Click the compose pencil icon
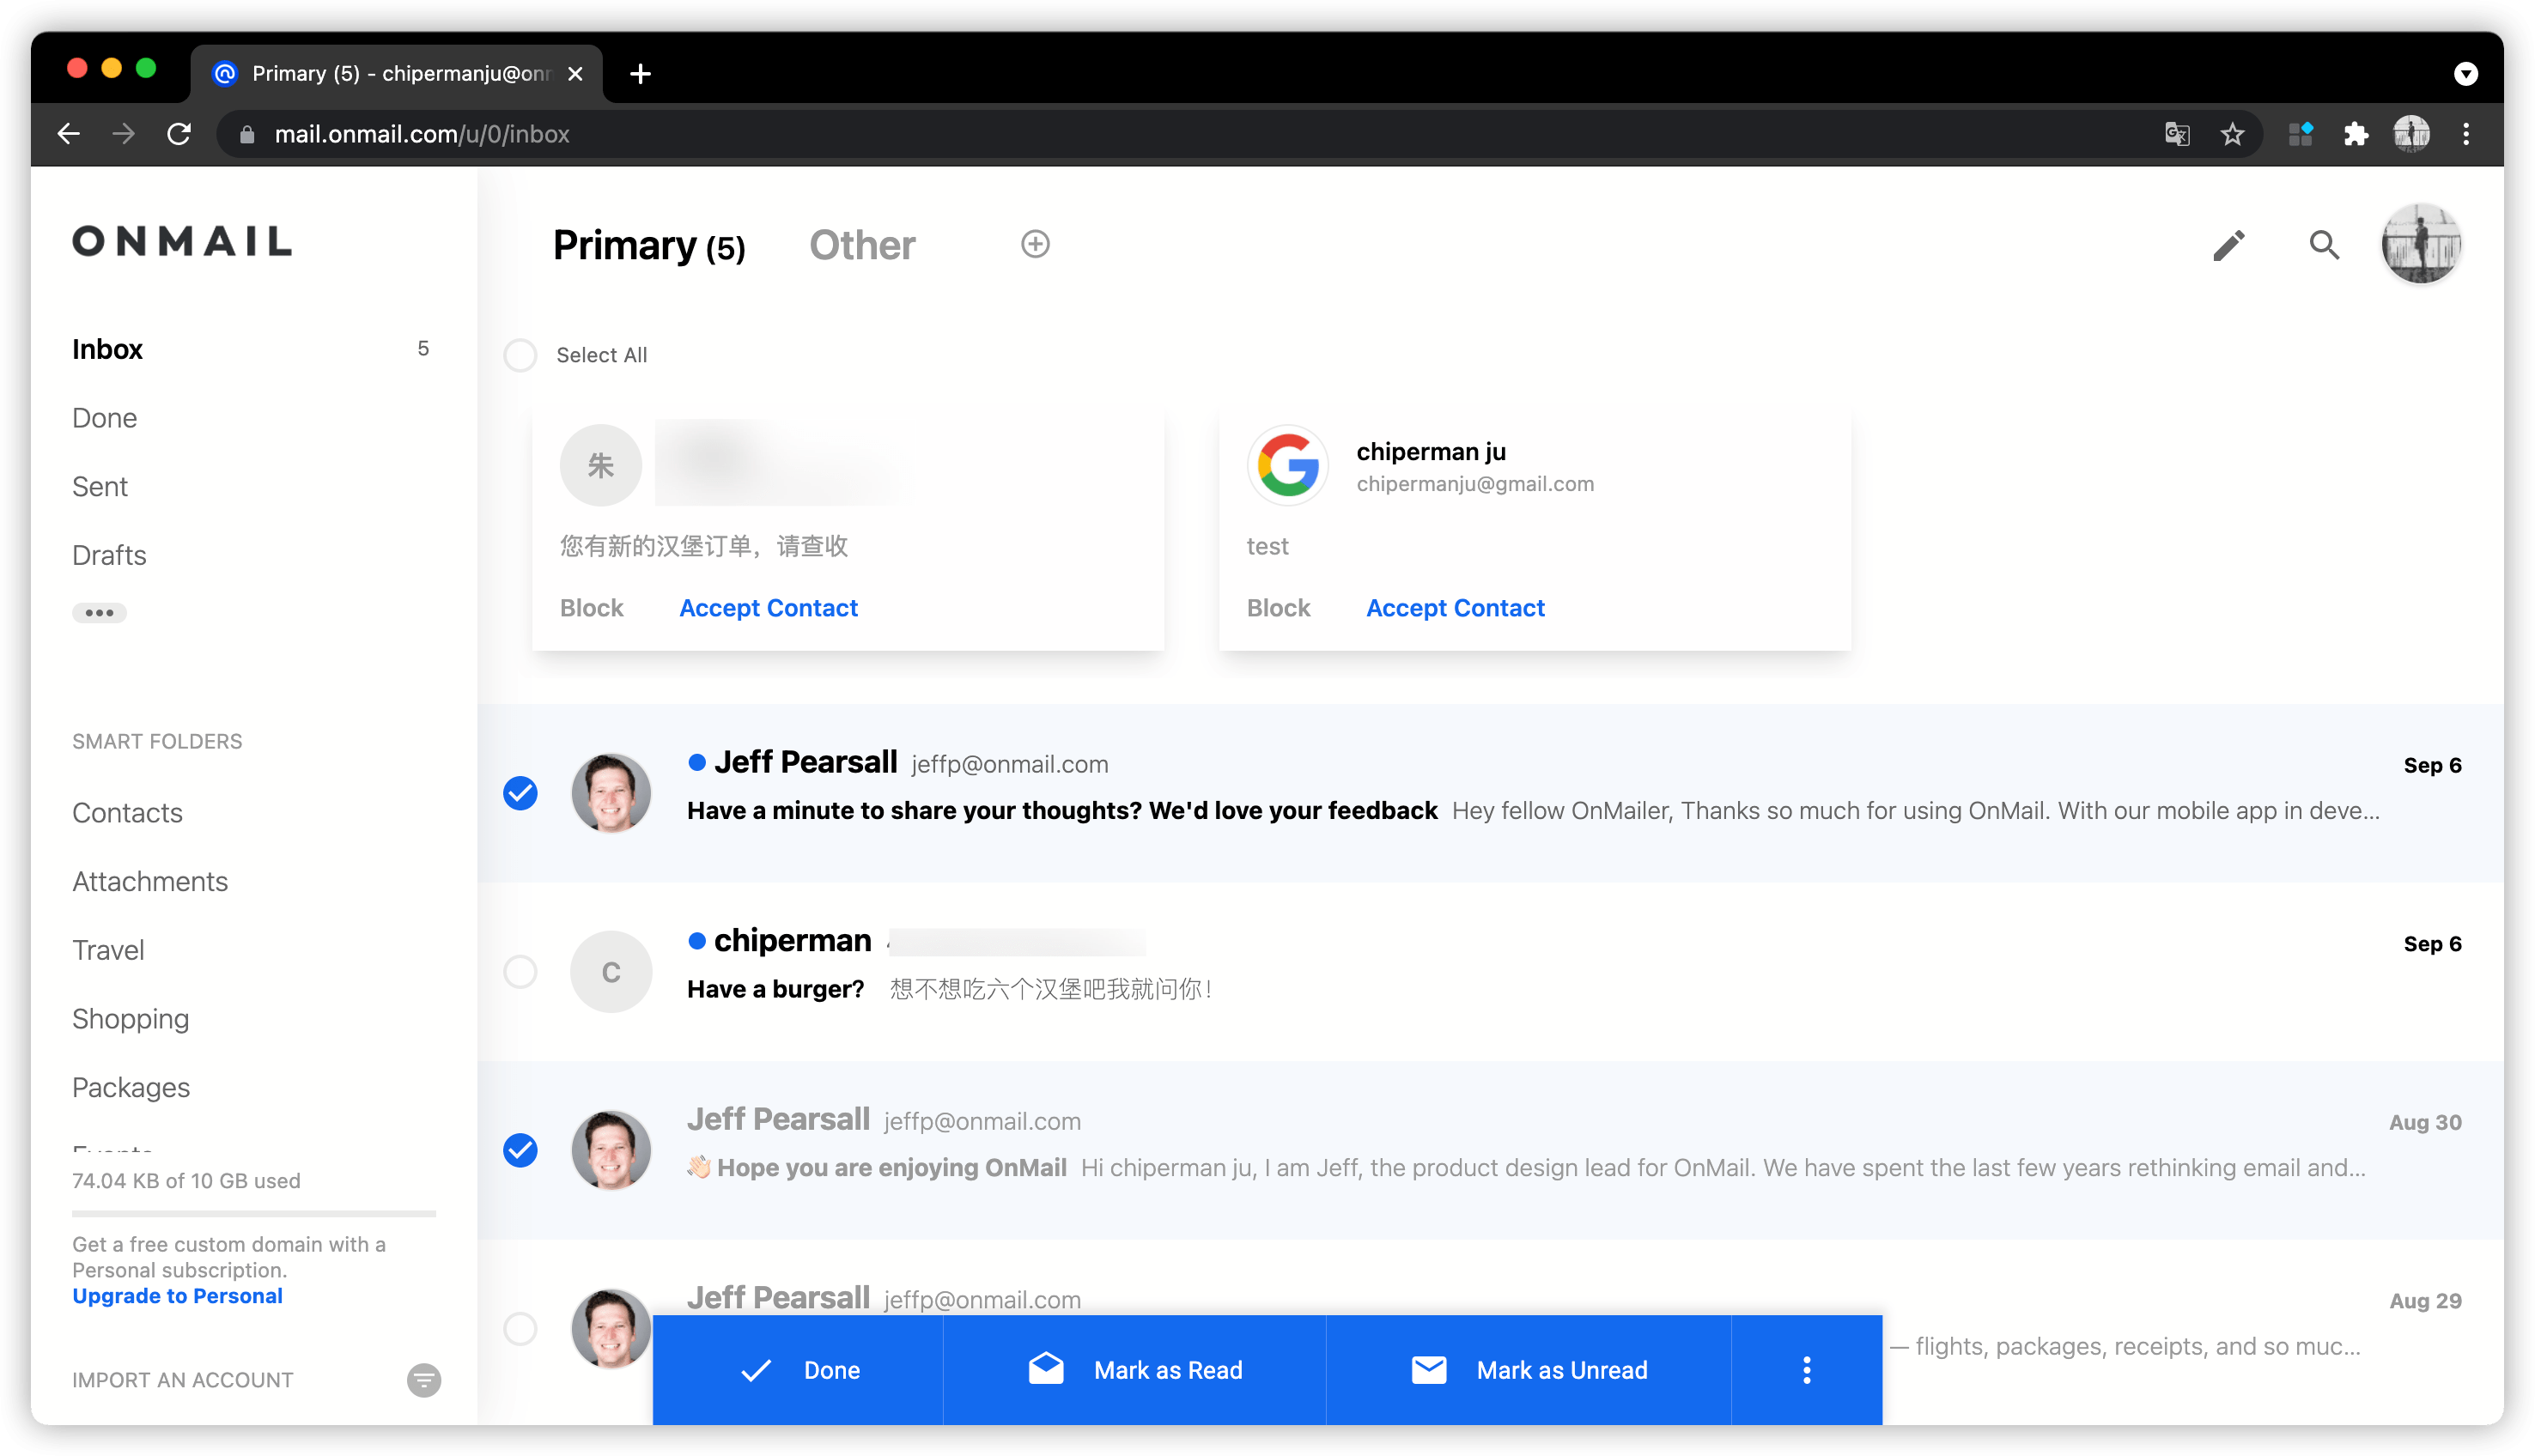Viewport: 2535px width, 1456px height. pyautogui.click(x=2228, y=245)
